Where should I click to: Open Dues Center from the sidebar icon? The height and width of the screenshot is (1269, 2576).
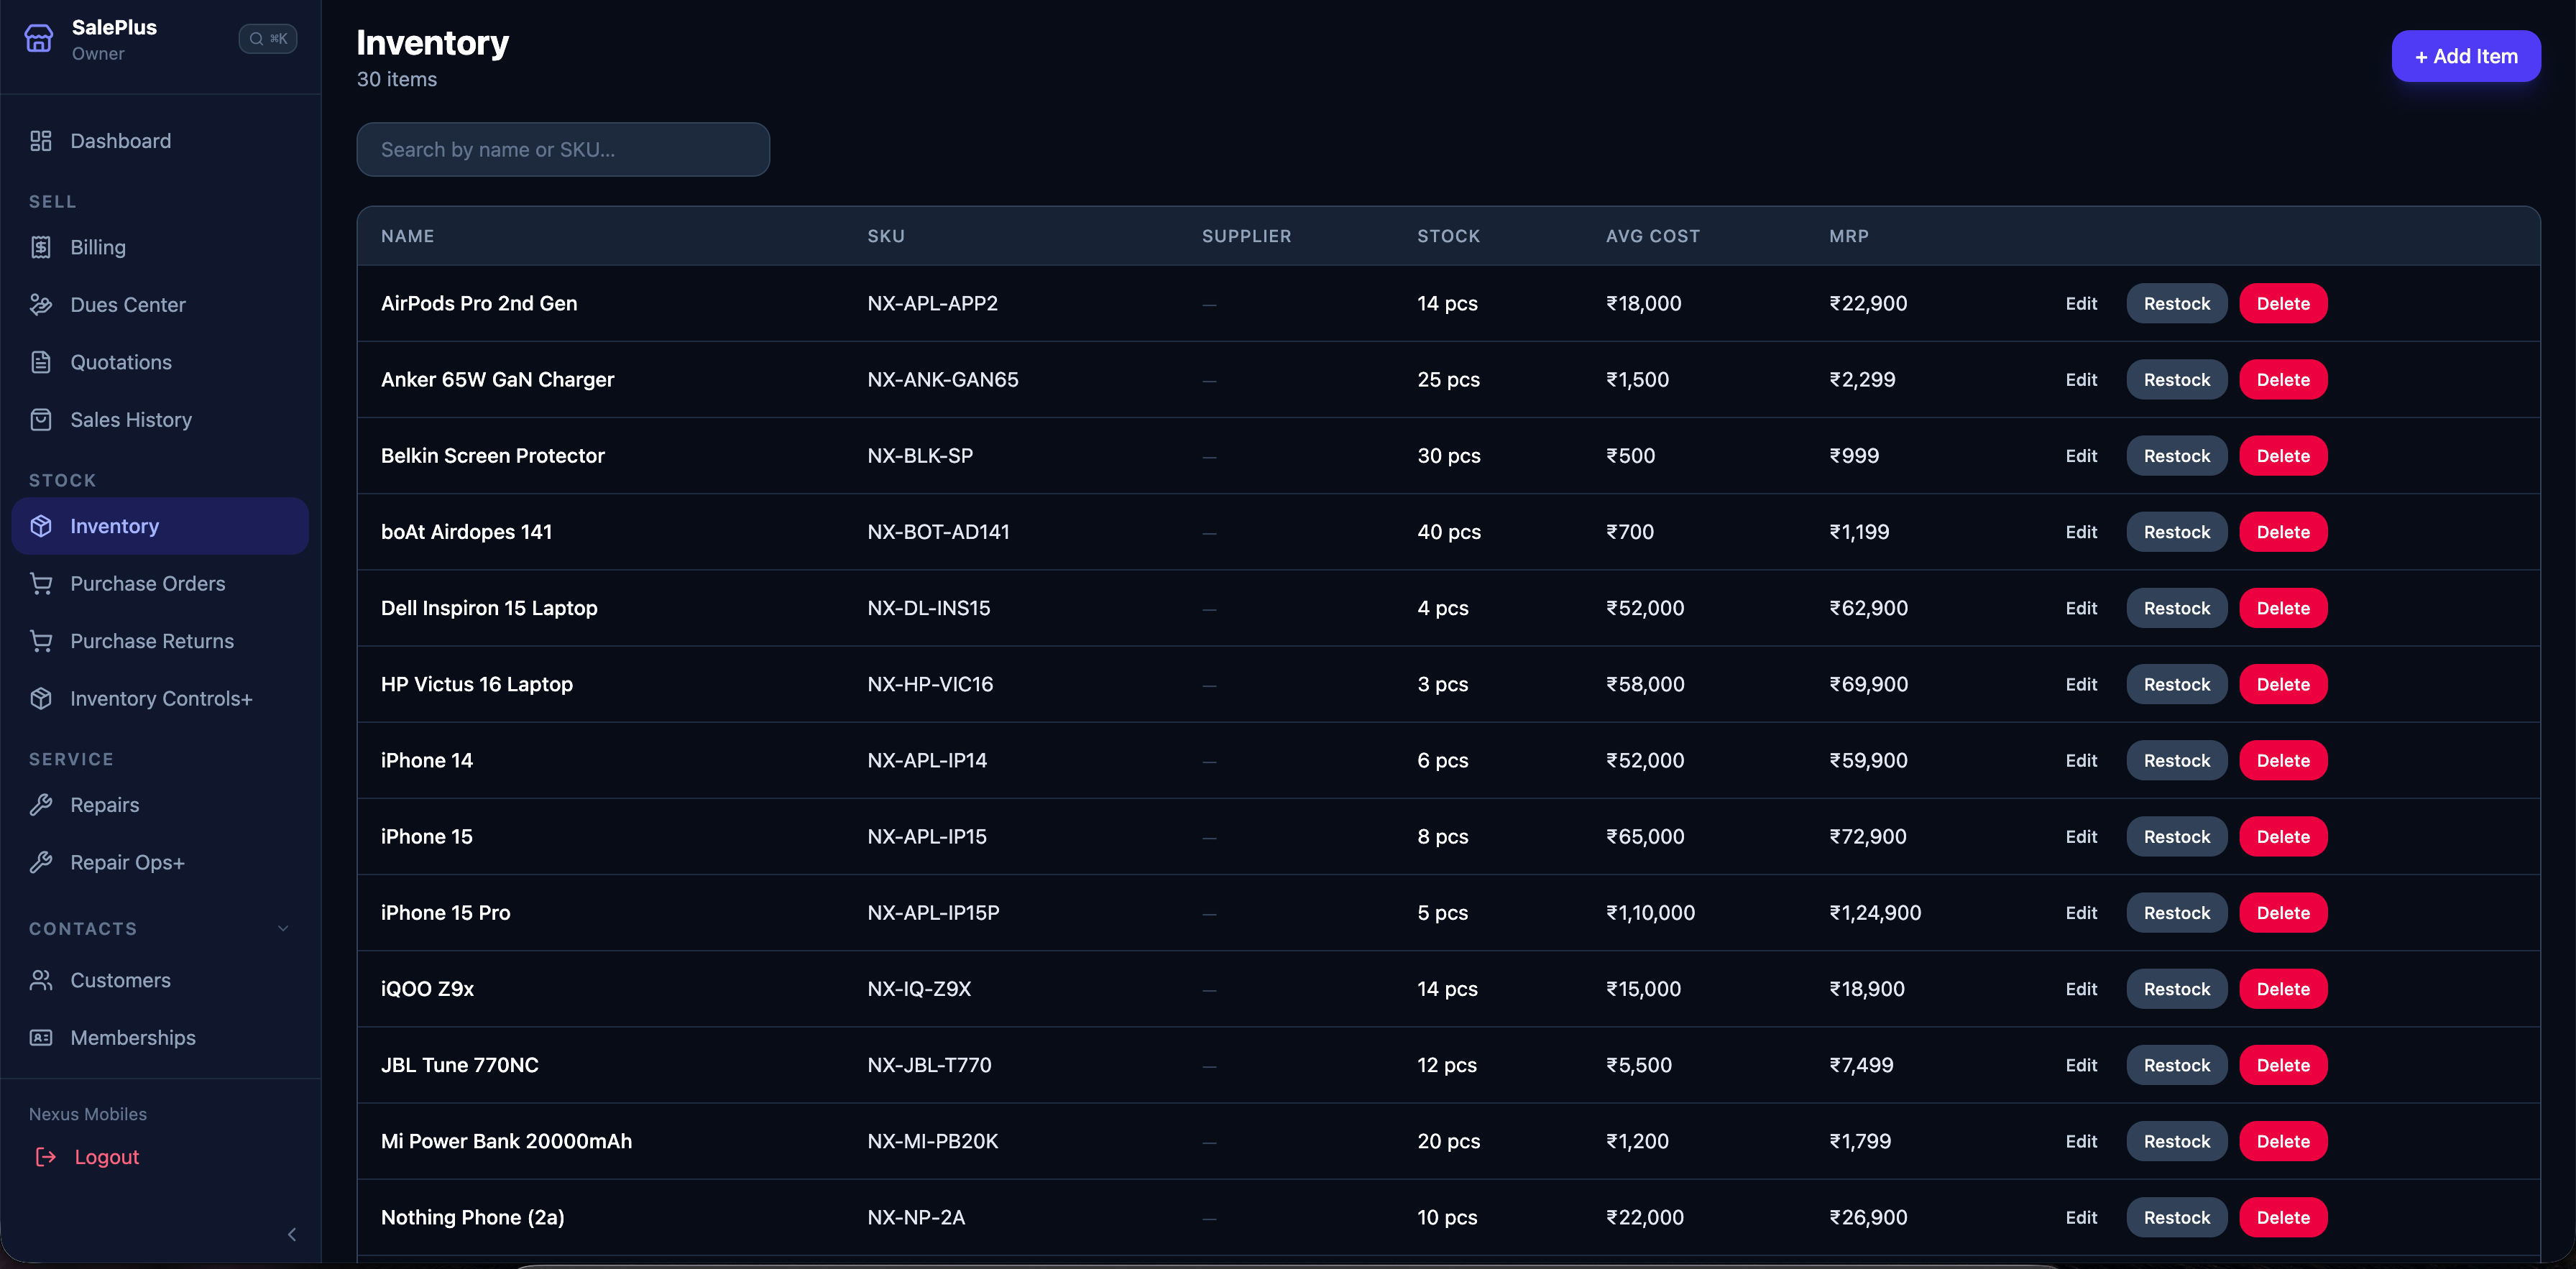(x=41, y=305)
